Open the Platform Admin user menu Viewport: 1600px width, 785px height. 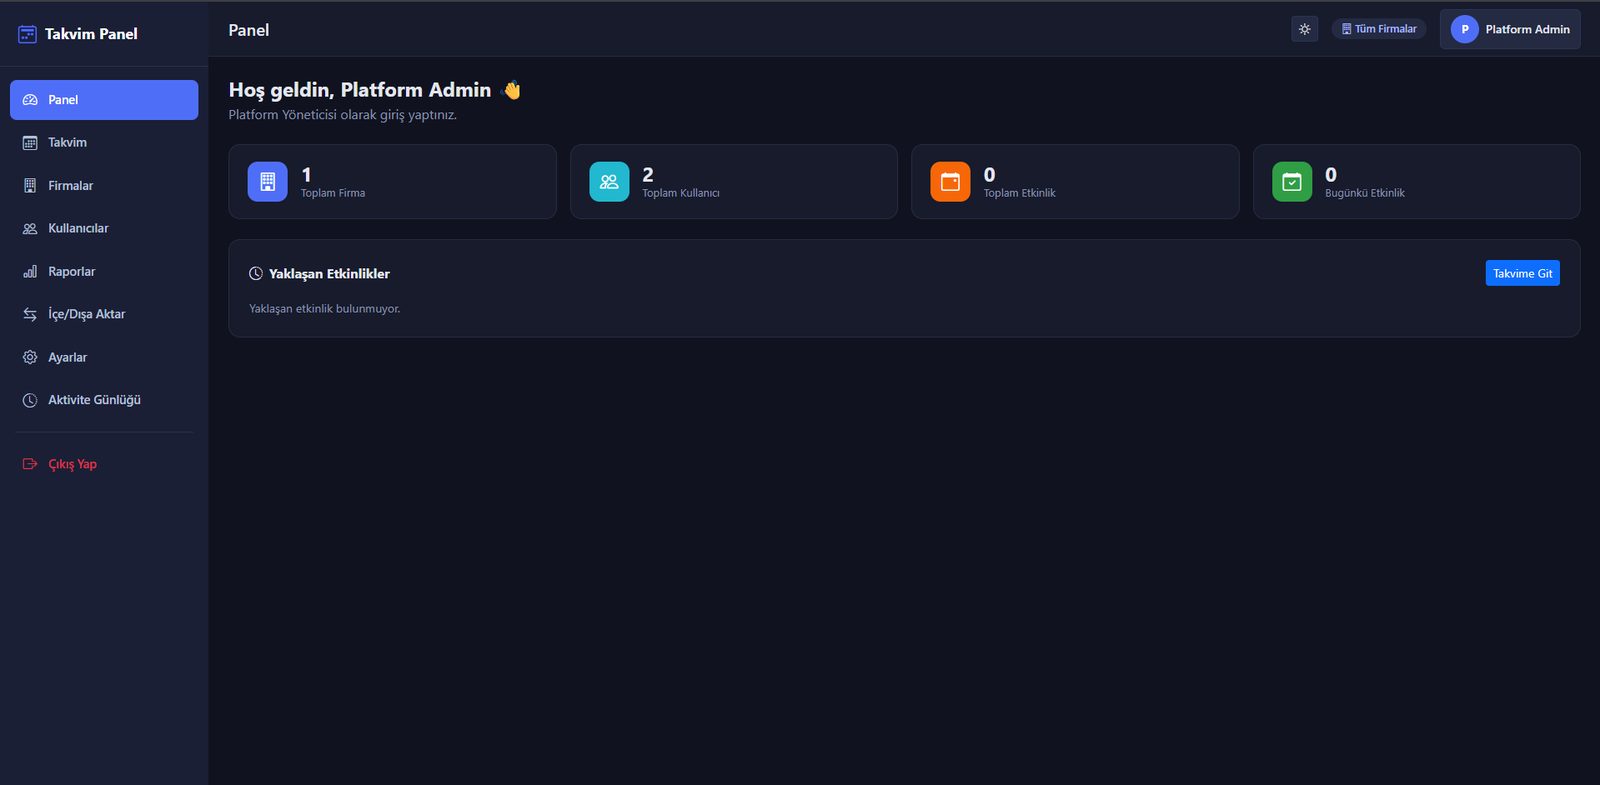coord(1510,29)
